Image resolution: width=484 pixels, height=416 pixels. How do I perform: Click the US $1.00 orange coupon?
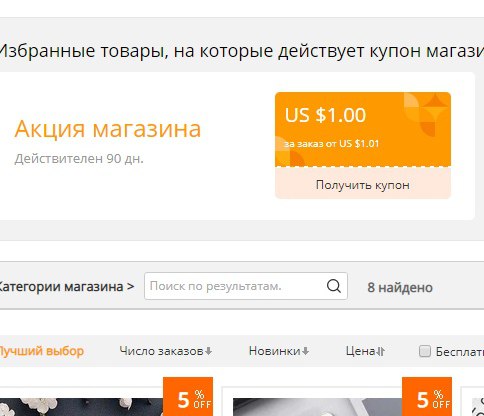pos(363,129)
